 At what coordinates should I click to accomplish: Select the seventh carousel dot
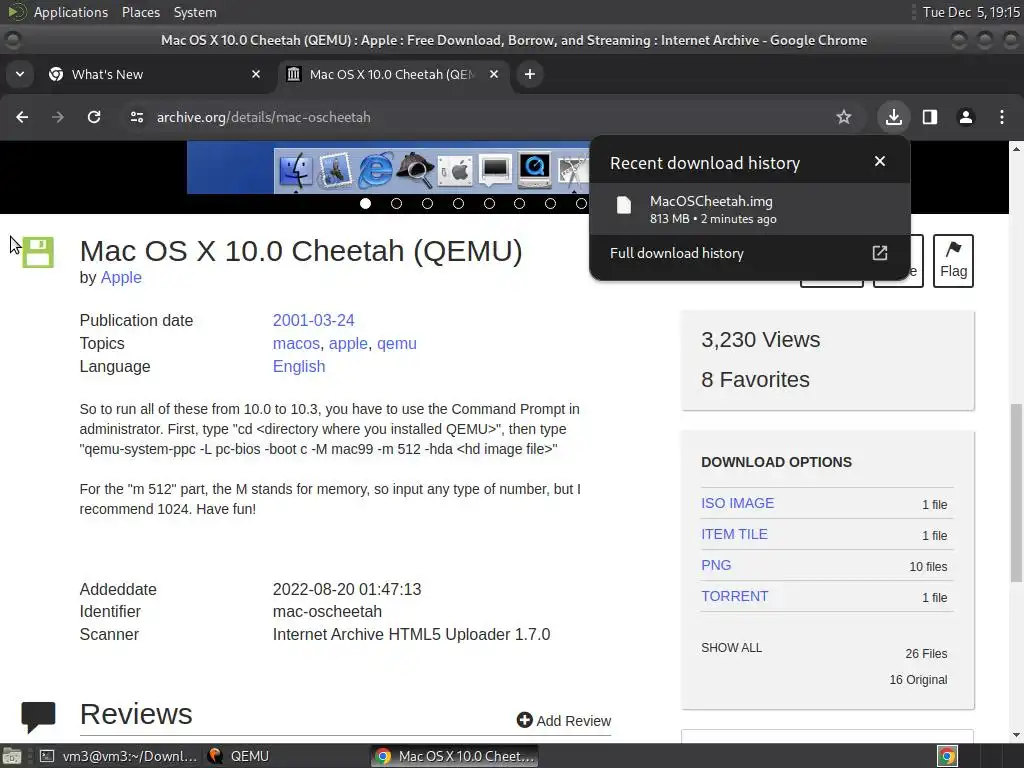551,204
